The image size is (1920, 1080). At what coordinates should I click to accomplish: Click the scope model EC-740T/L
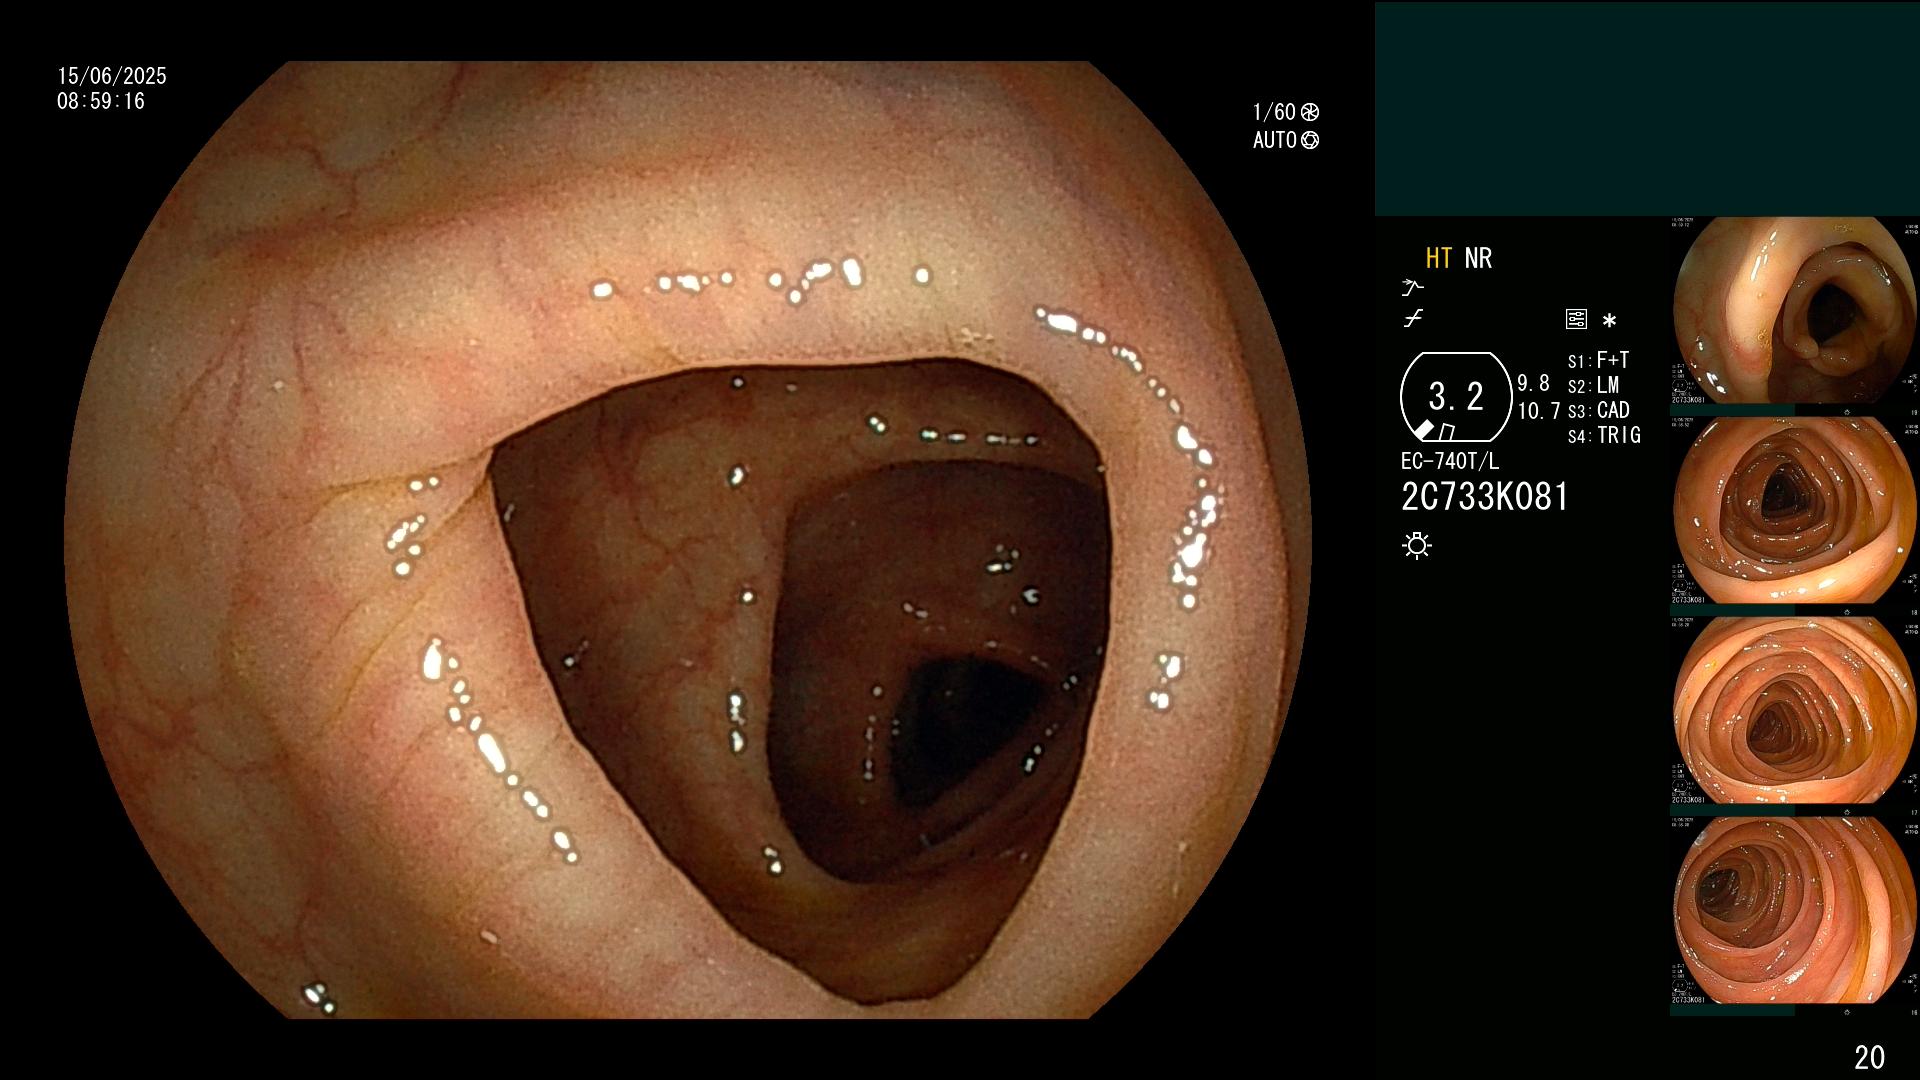(x=1450, y=462)
